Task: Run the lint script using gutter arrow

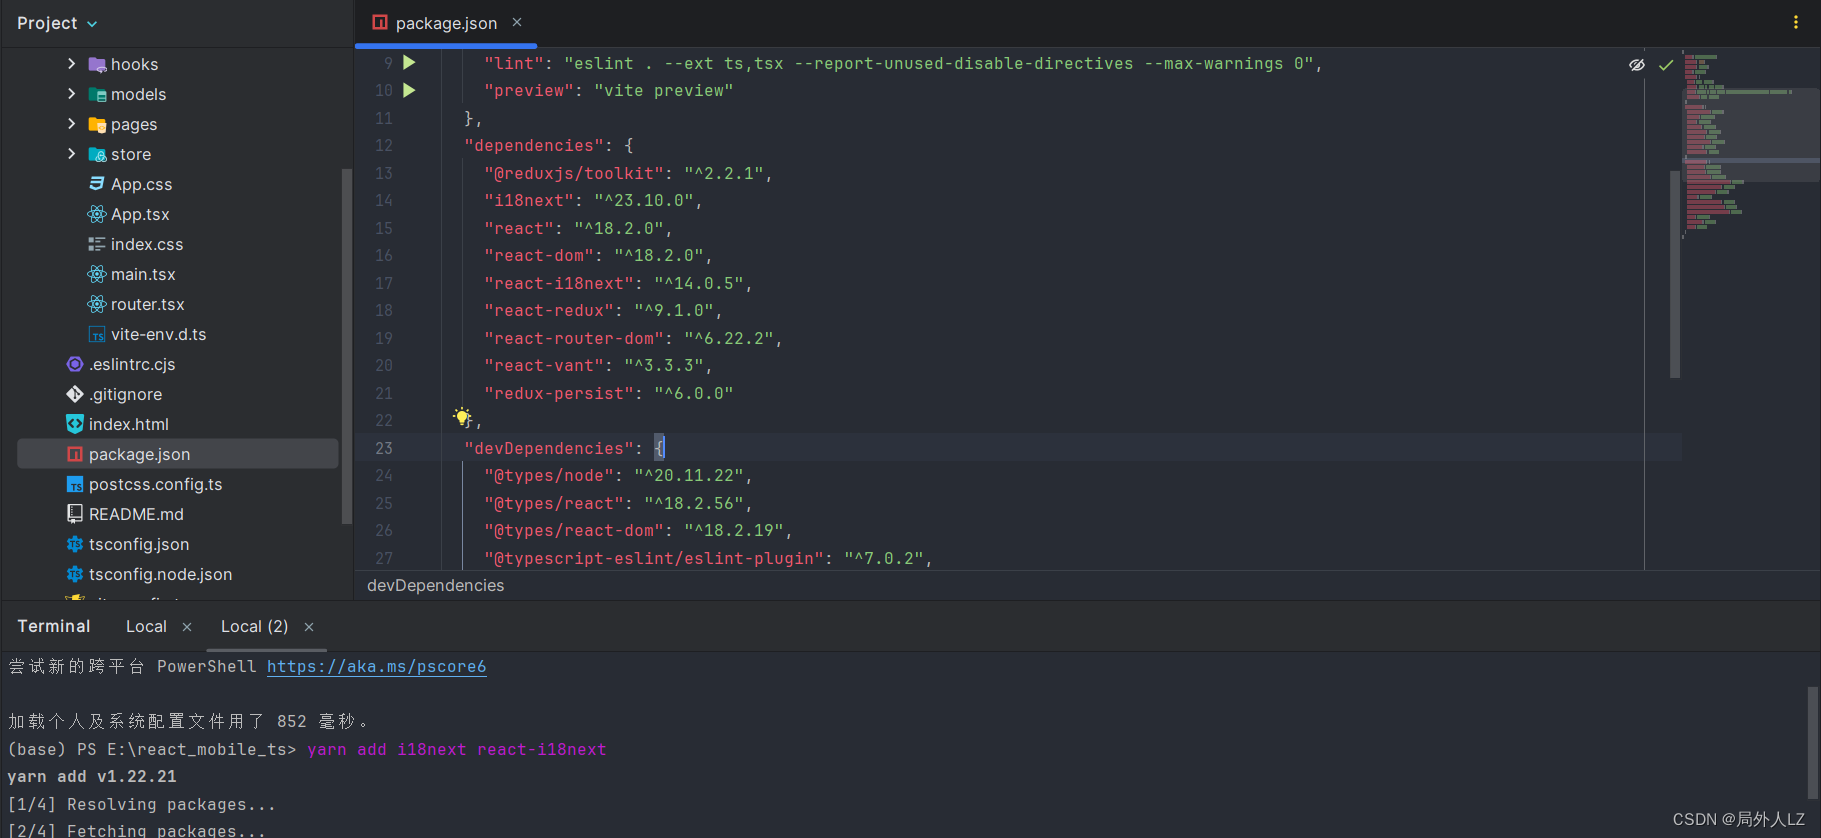Action: 409,62
